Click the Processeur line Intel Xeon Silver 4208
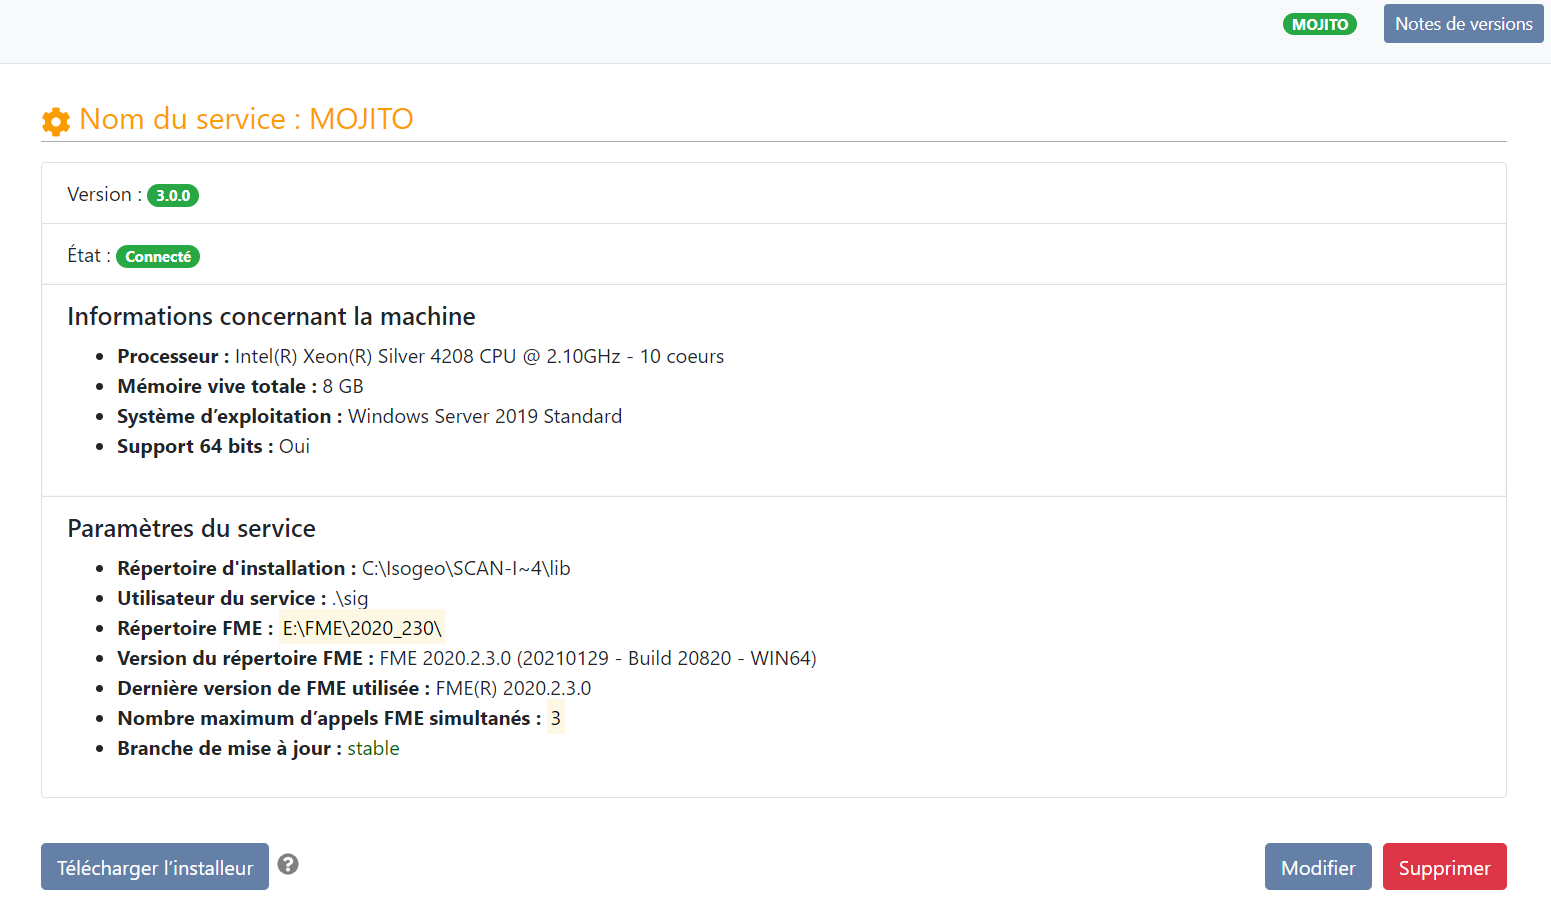This screenshot has height=911, width=1551. [x=421, y=356]
